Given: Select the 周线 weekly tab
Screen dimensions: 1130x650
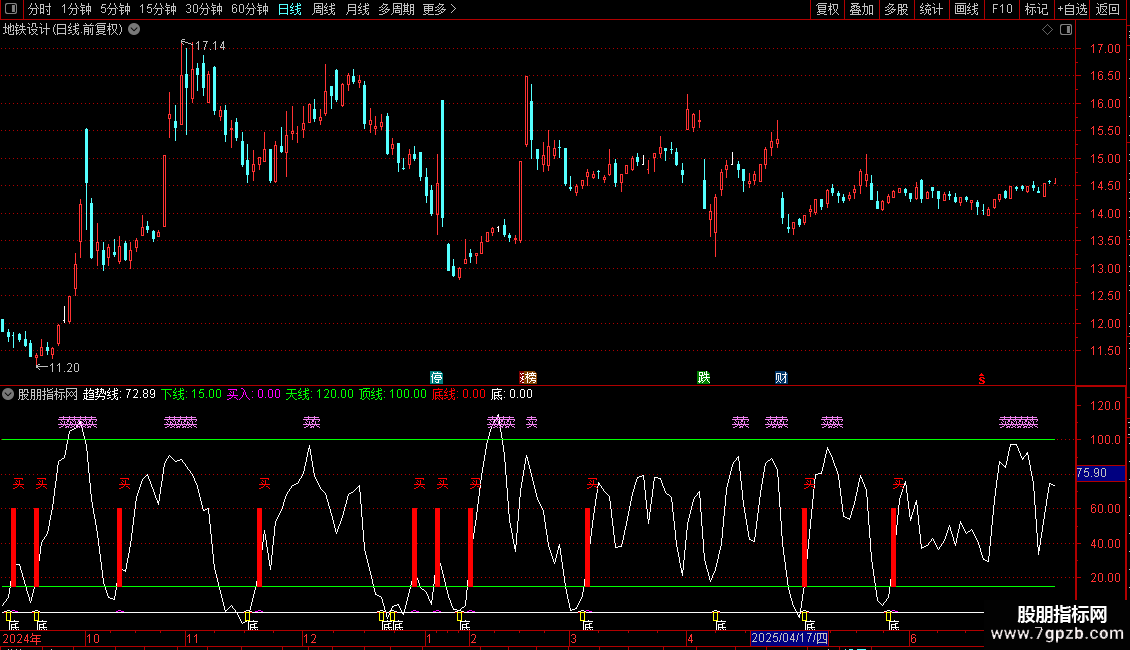Looking at the screenshot, I should click(324, 9).
